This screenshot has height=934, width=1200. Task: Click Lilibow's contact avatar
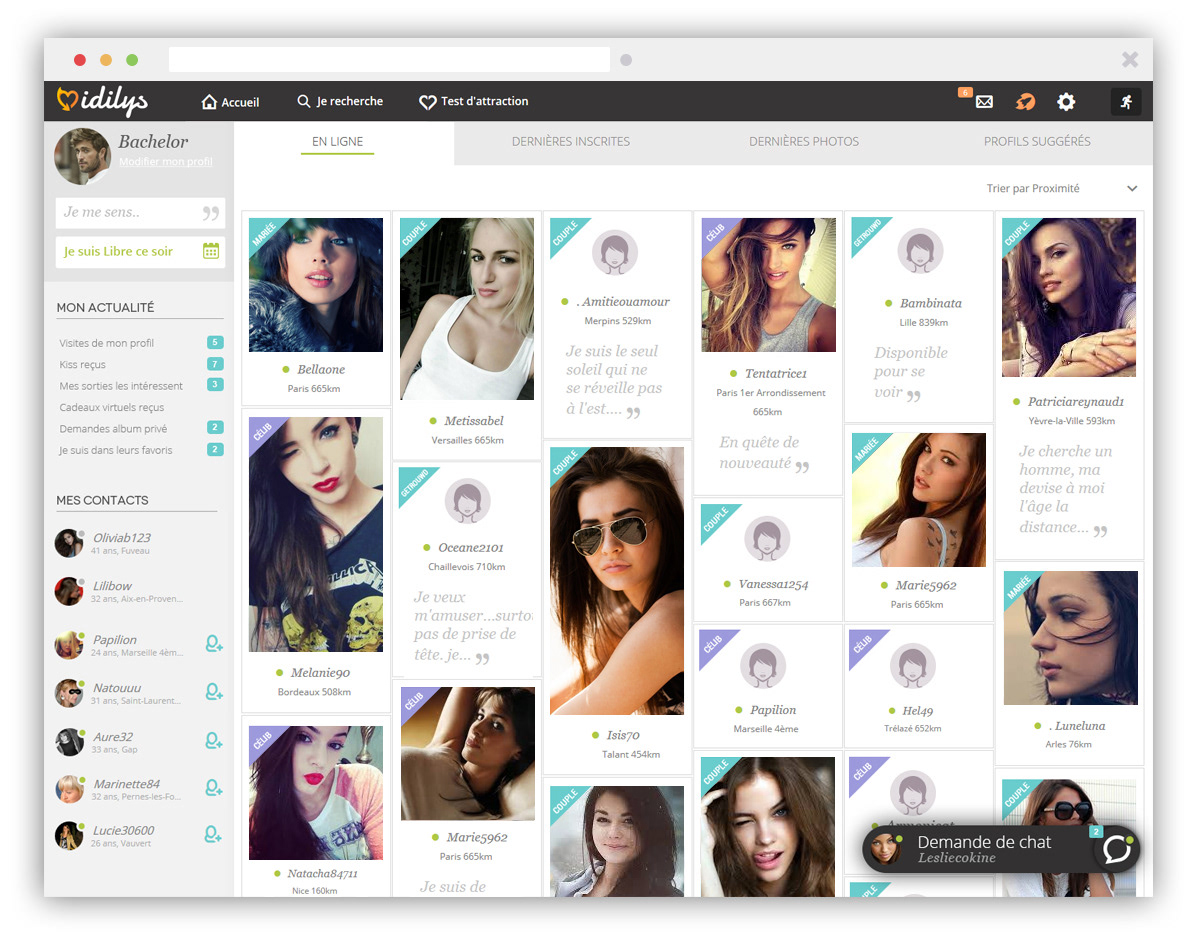[x=69, y=591]
